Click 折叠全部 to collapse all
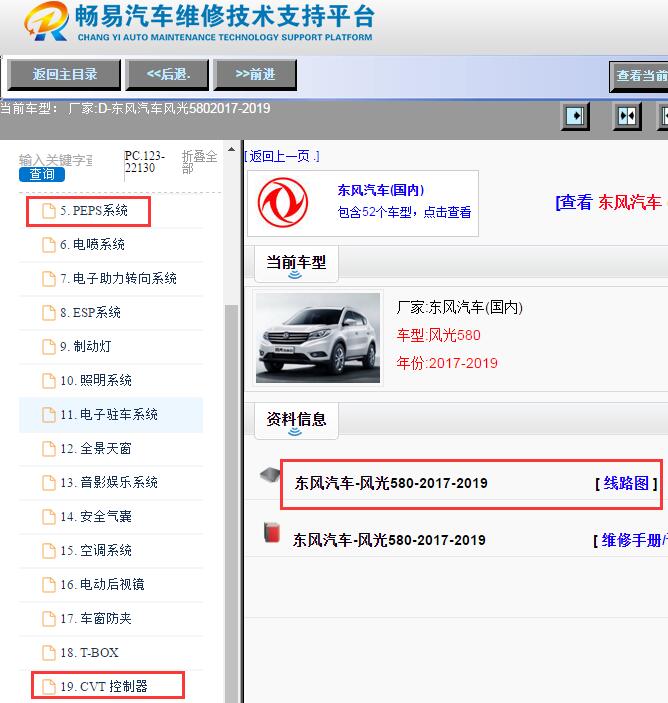 [199, 162]
